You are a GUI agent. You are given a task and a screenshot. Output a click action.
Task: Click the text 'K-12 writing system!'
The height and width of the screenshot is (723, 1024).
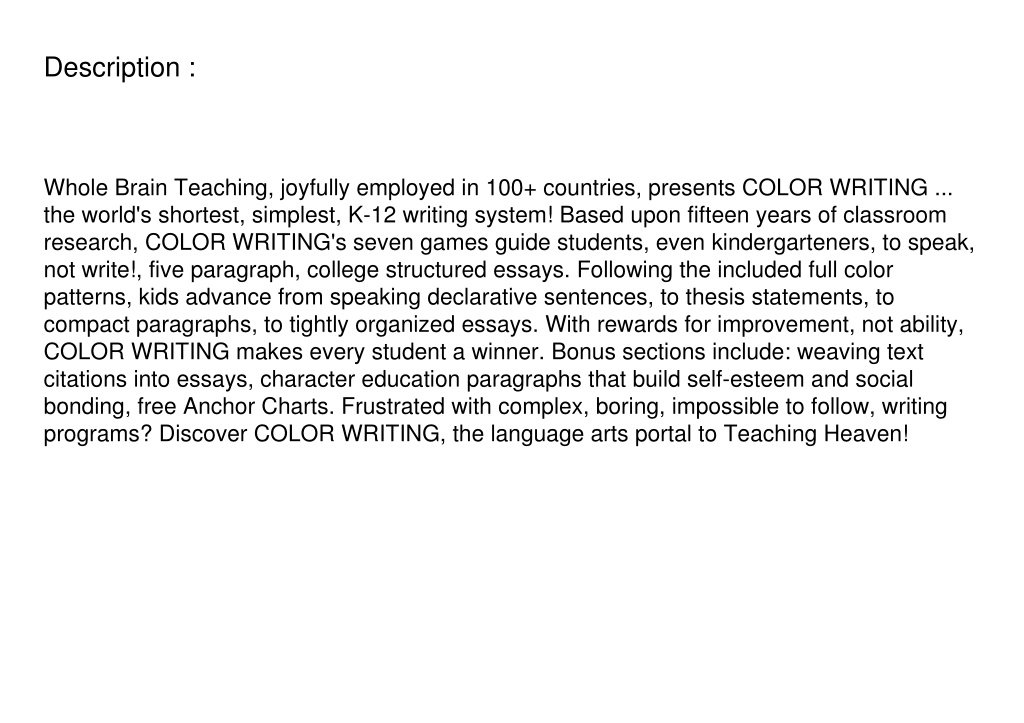pyautogui.click(x=451, y=216)
